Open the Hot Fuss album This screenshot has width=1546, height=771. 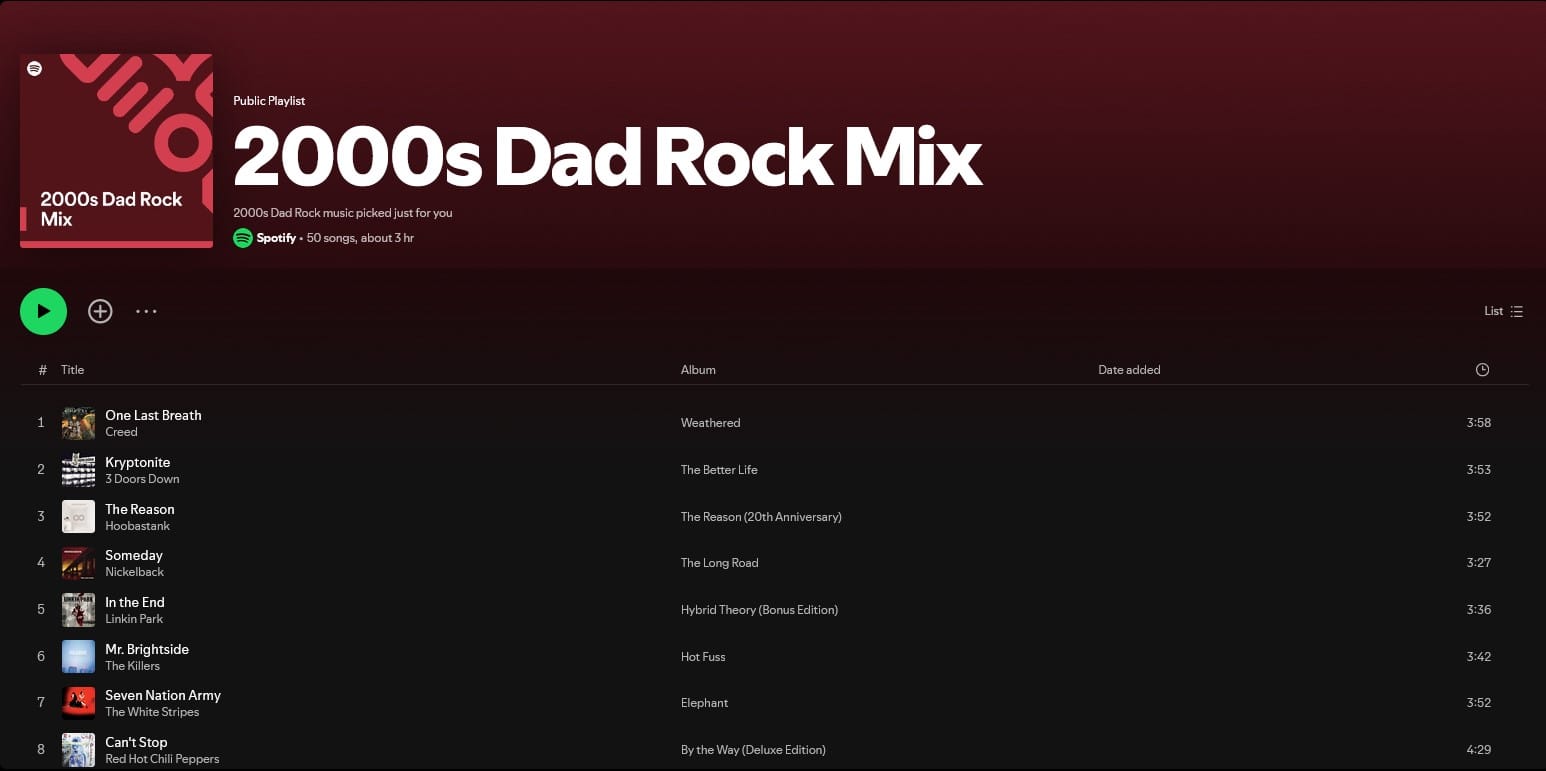coord(703,657)
